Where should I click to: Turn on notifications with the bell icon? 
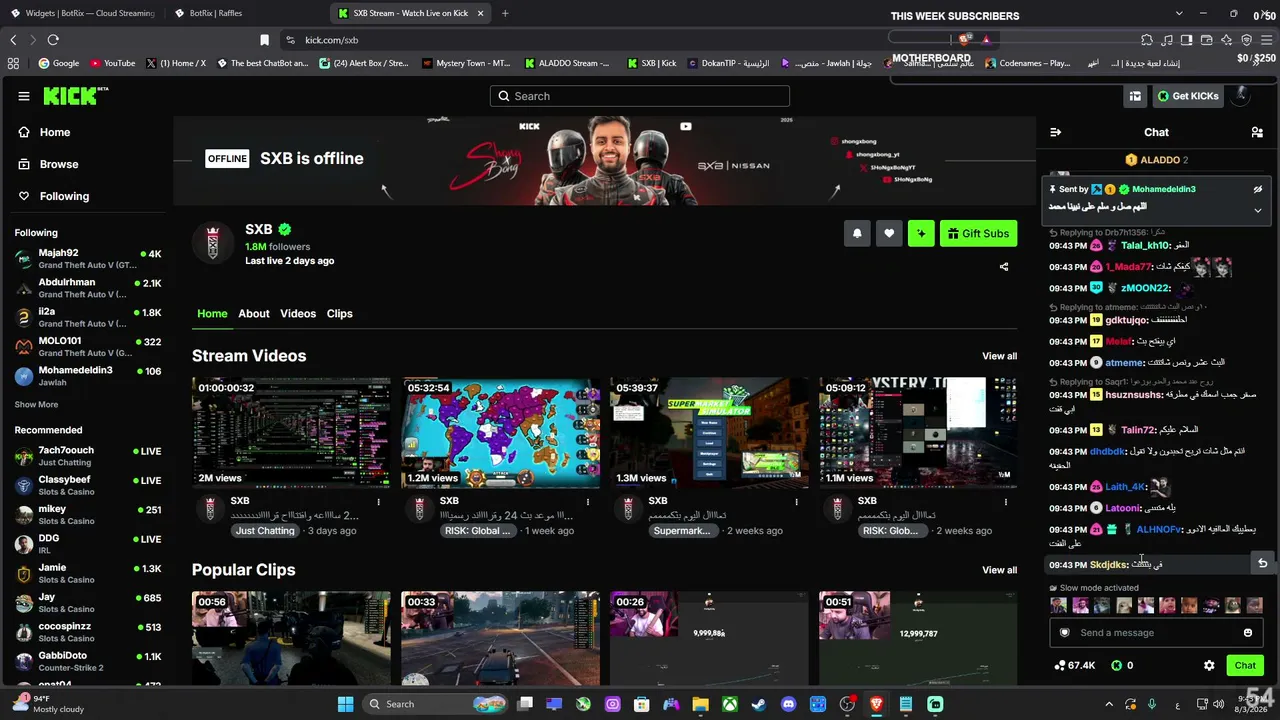point(857,234)
